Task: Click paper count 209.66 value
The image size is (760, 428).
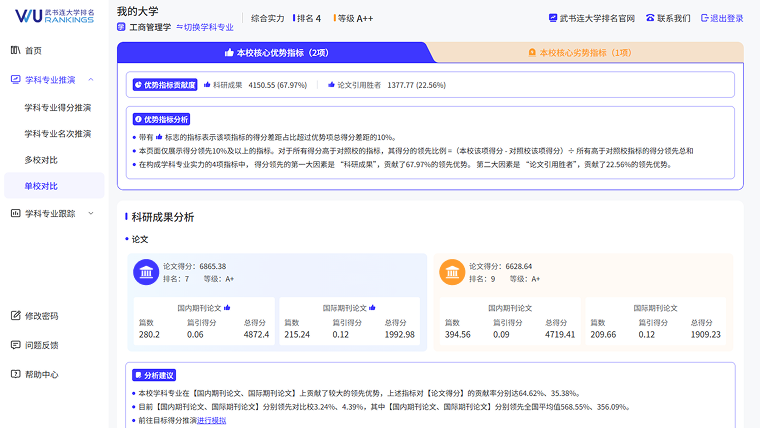Action: point(603,334)
